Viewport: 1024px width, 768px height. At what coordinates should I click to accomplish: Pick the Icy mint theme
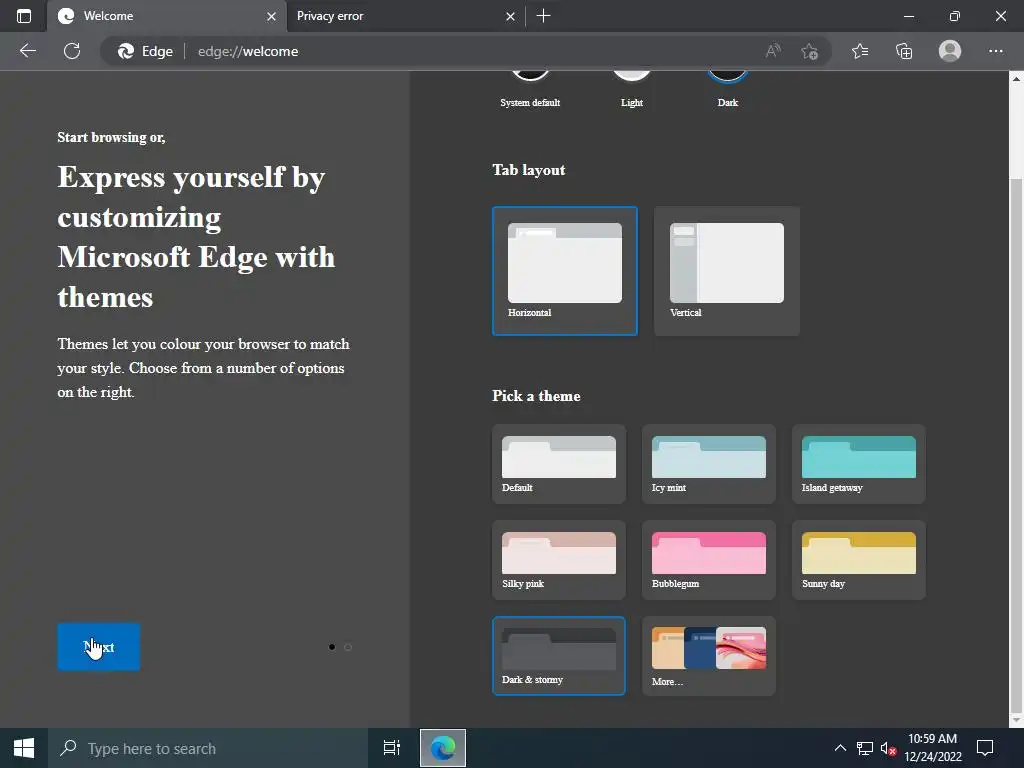tap(709, 464)
